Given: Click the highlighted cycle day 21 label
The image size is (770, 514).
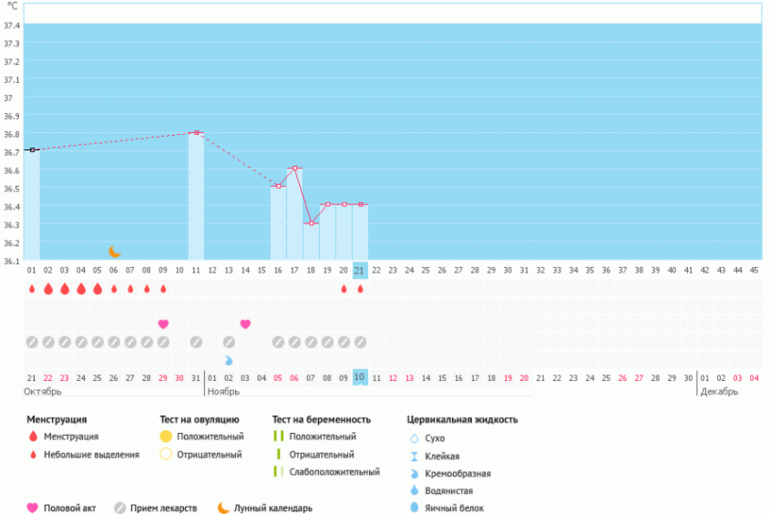Looking at the screenshot, I should tap(360, 270).
